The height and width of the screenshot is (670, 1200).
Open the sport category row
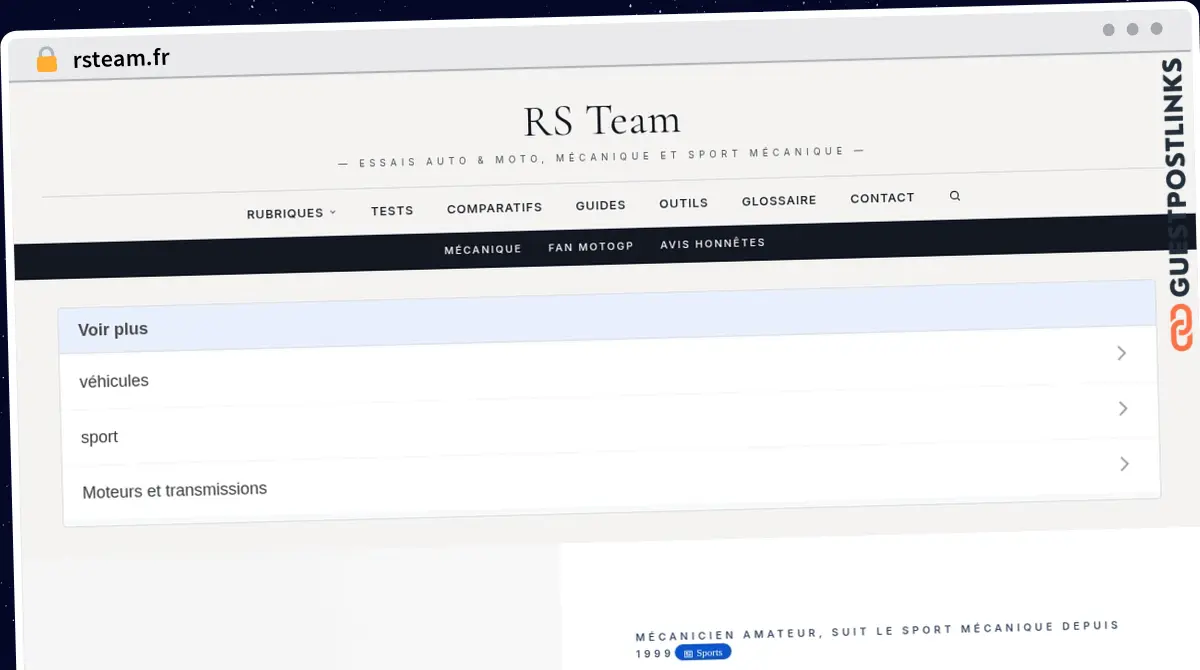click(x=610, y=423)
